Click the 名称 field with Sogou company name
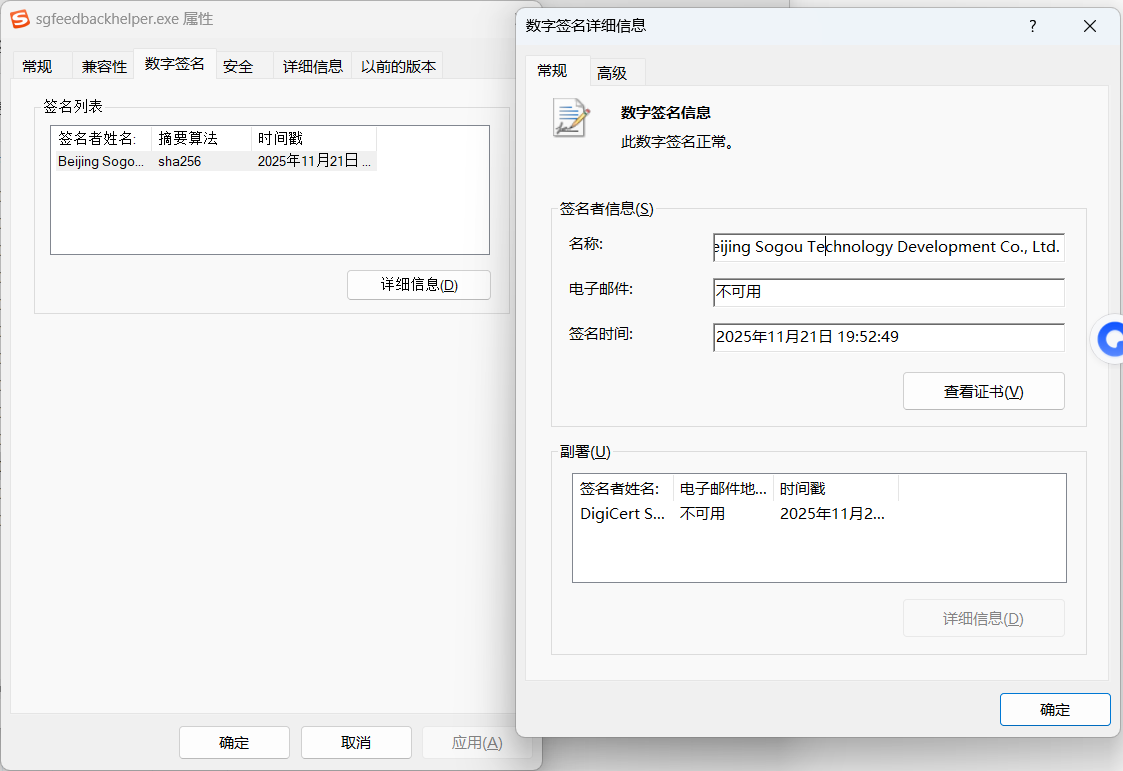The image size is (1123, 771). pyautogui.click(x=888, y=247)
